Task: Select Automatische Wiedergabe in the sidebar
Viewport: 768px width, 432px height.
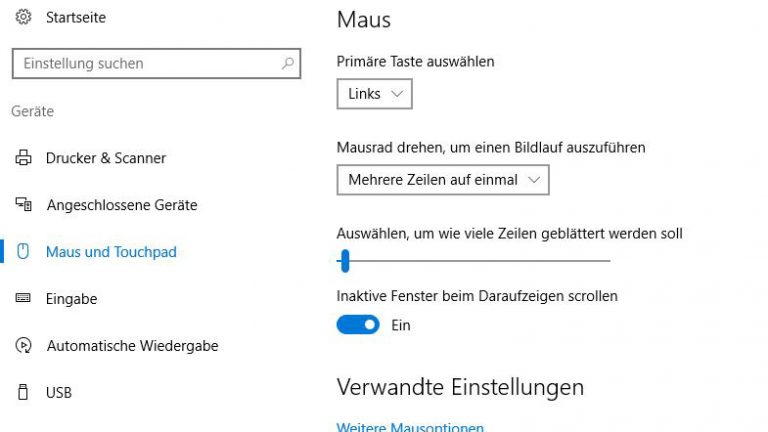Action: click(x=133, y=345)
